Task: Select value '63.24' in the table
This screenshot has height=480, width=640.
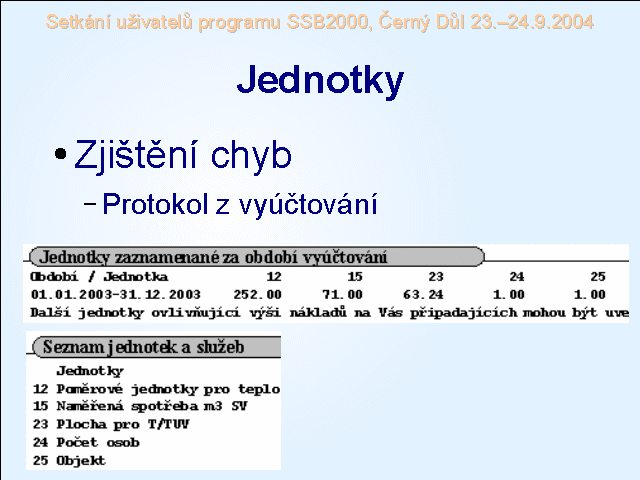Action: 423,294
